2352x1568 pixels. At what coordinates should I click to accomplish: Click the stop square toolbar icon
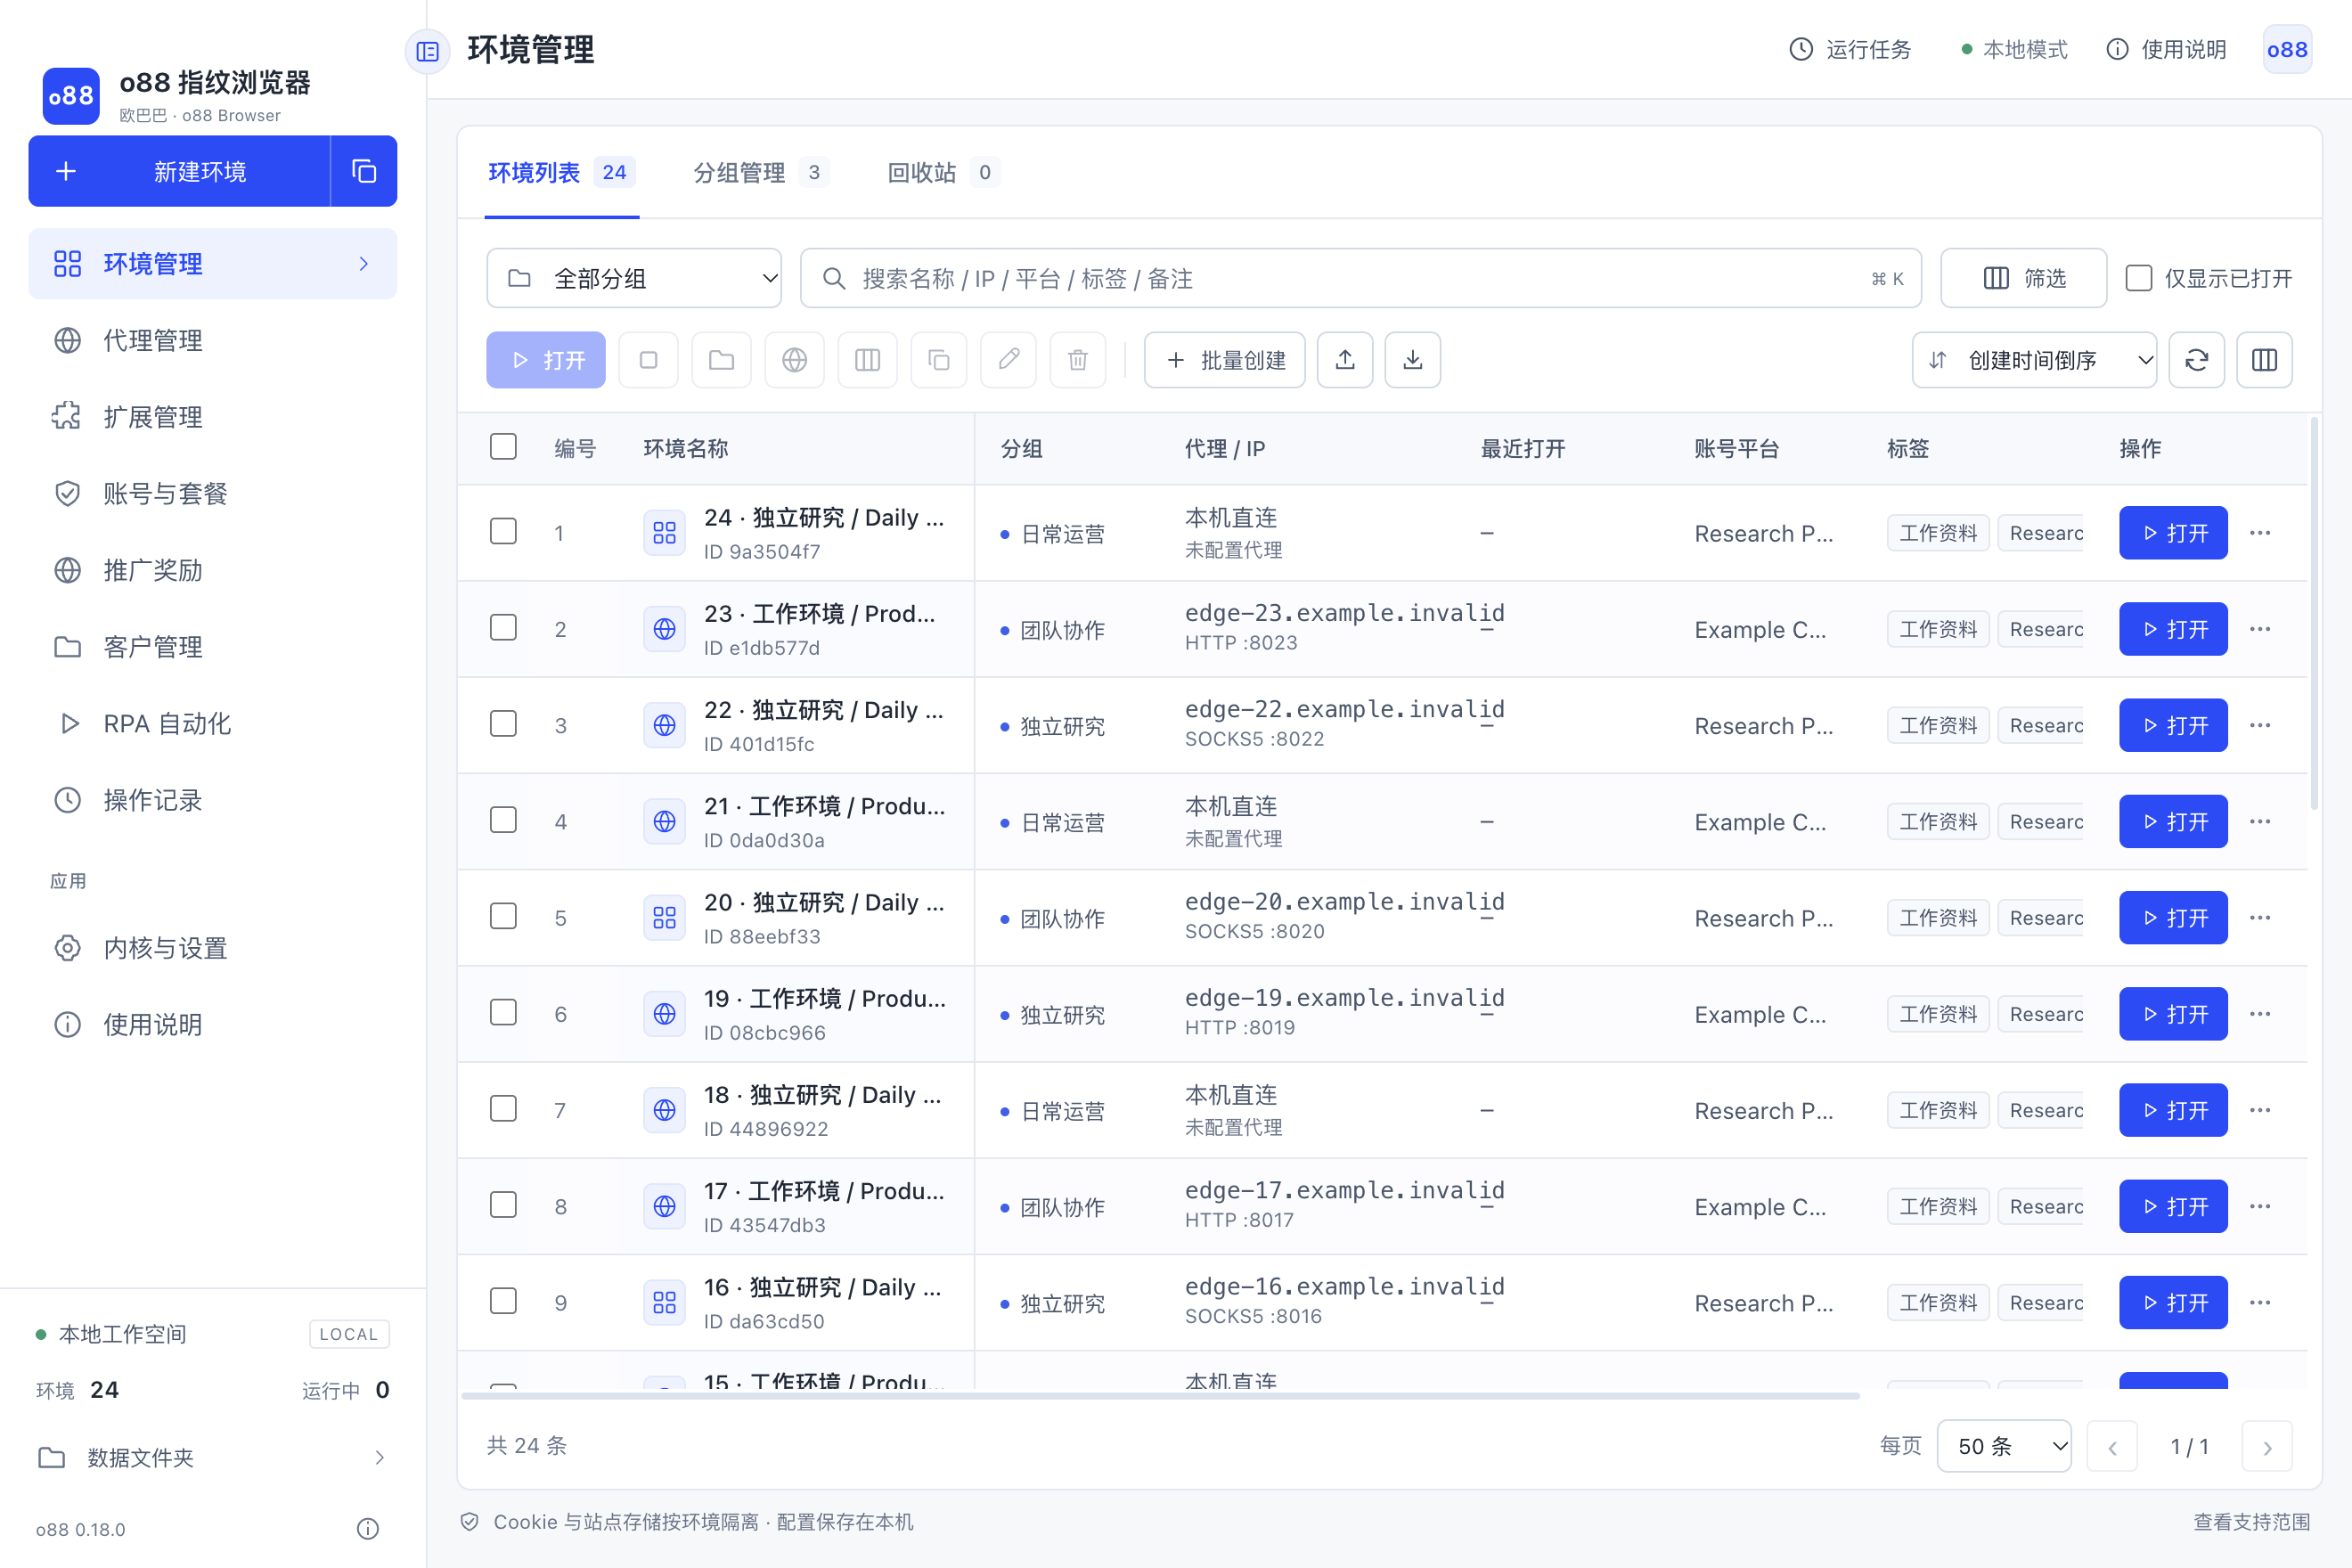(648, 360)
